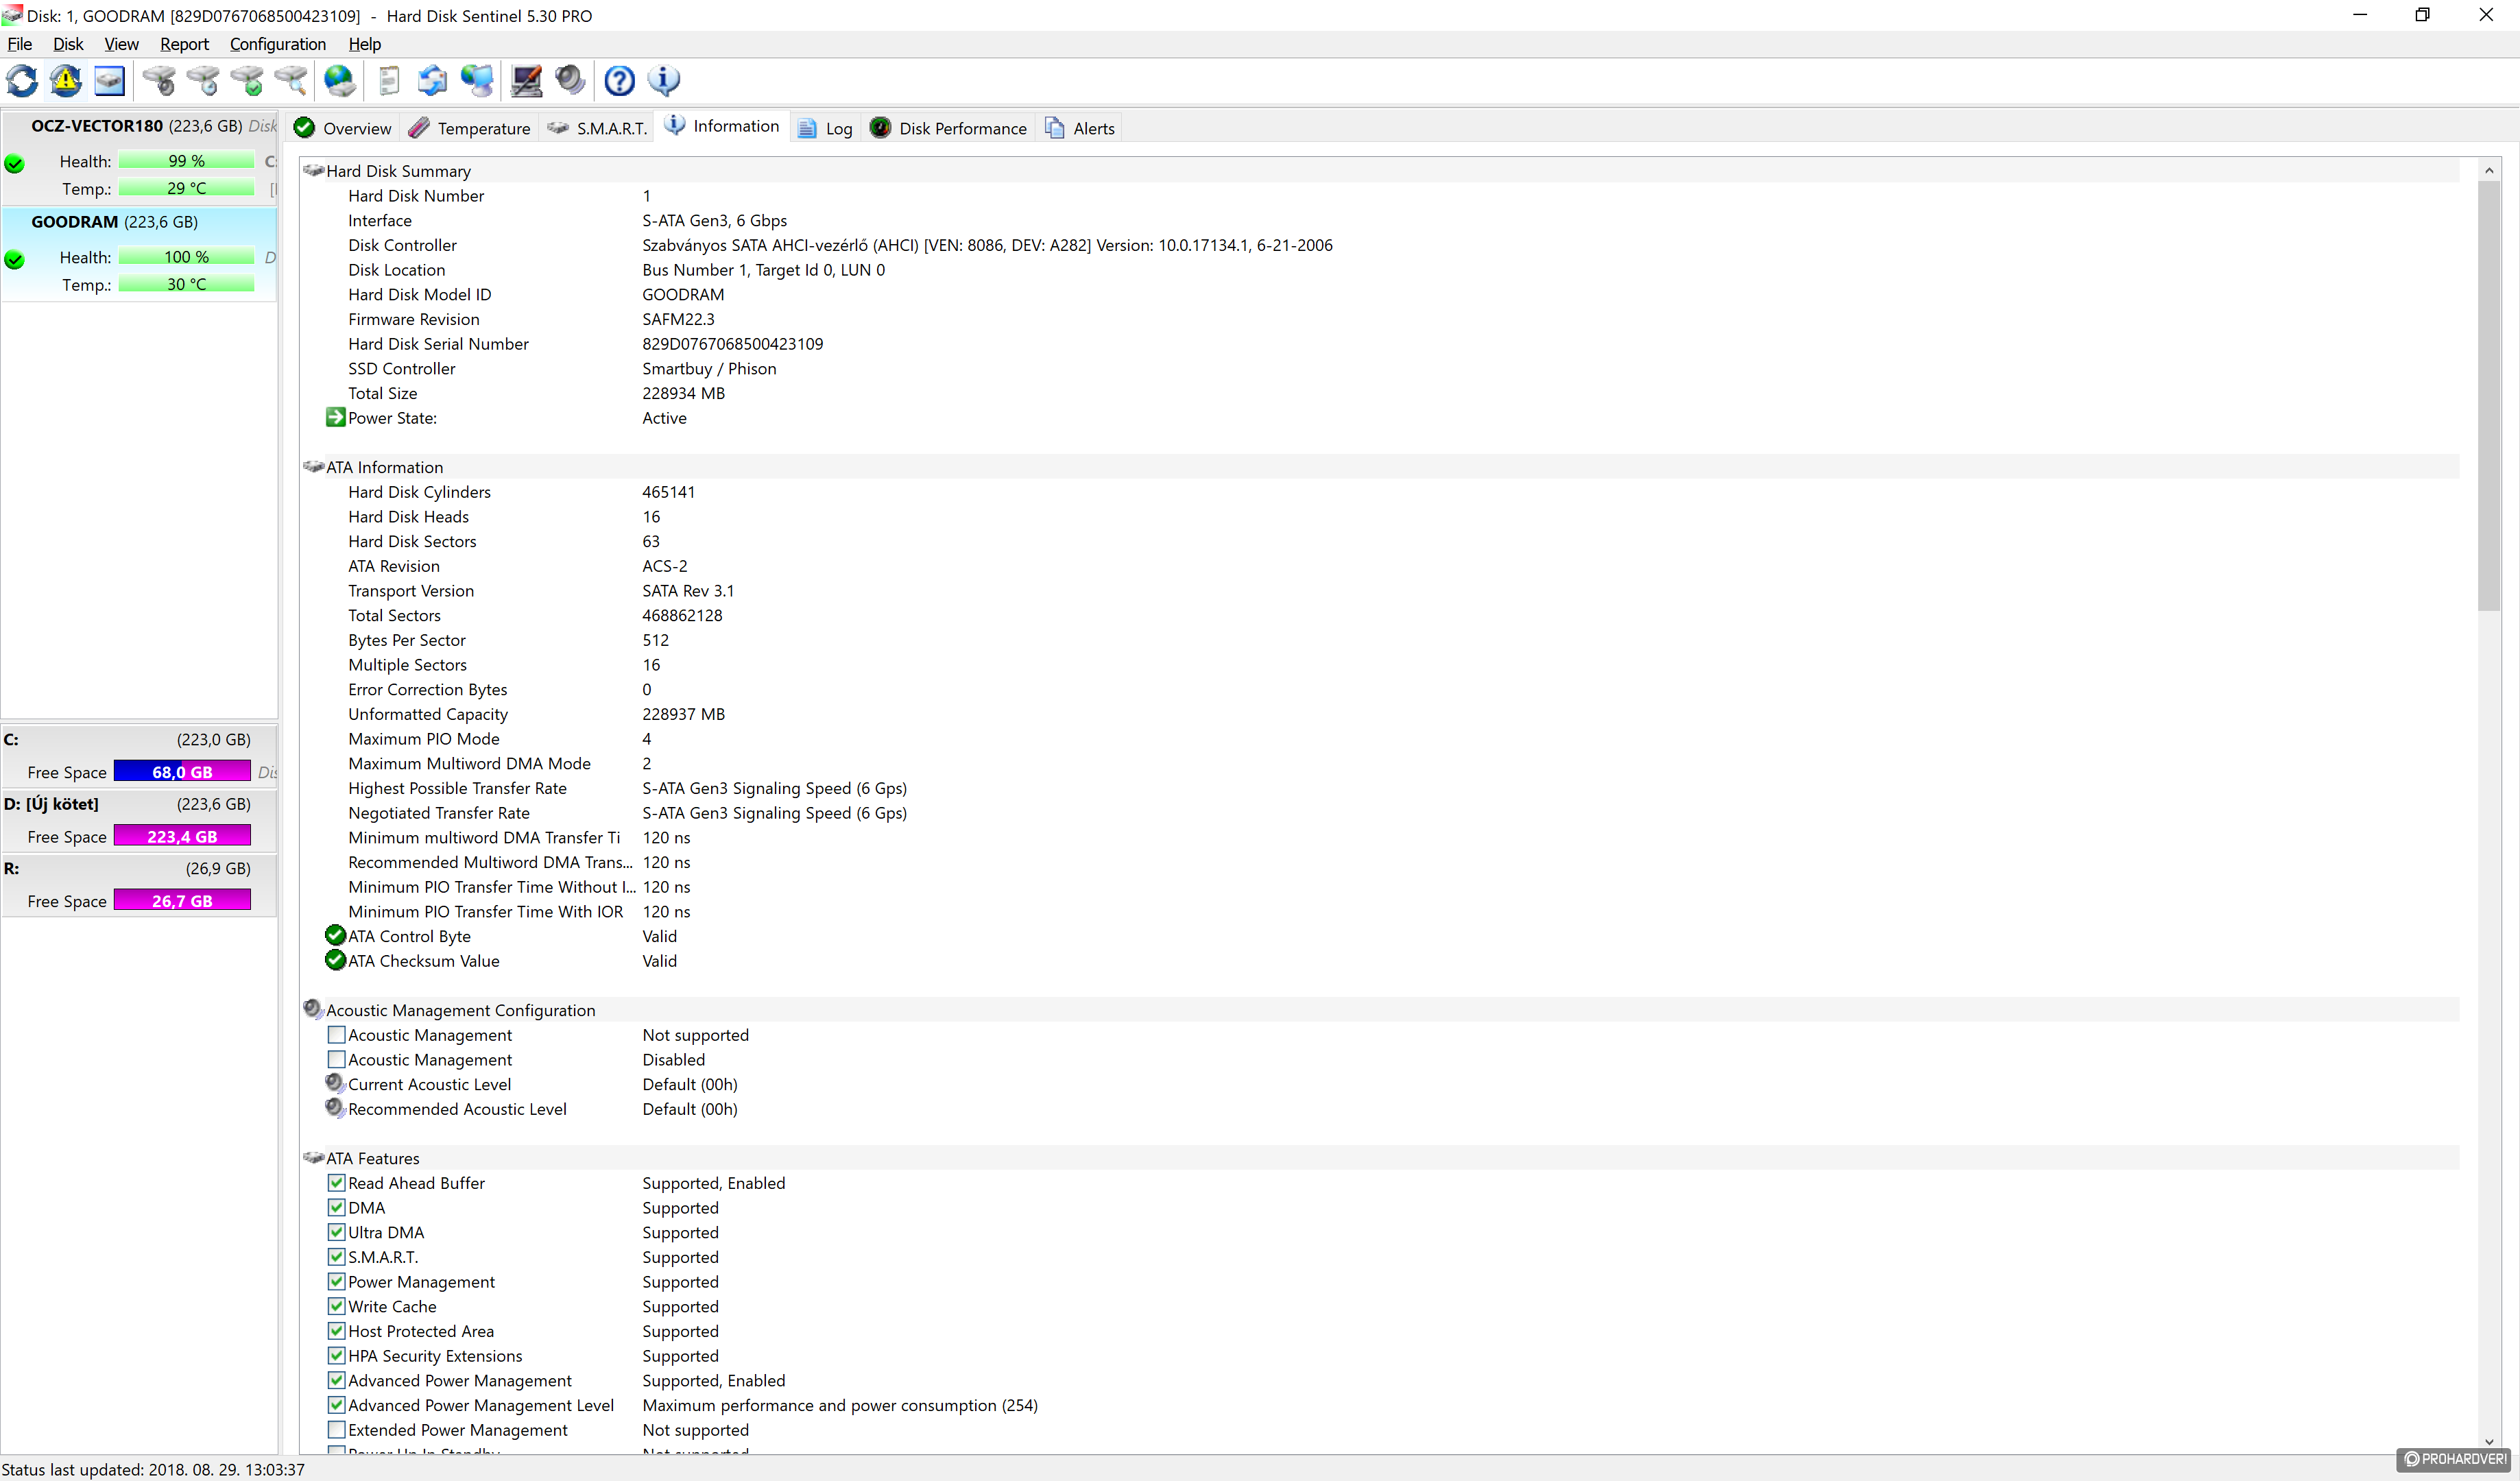Toggle the Acoustic Management Not supported checkbox
The height and width of the screenshot is (1481, 2520).
pos(337,1034)
